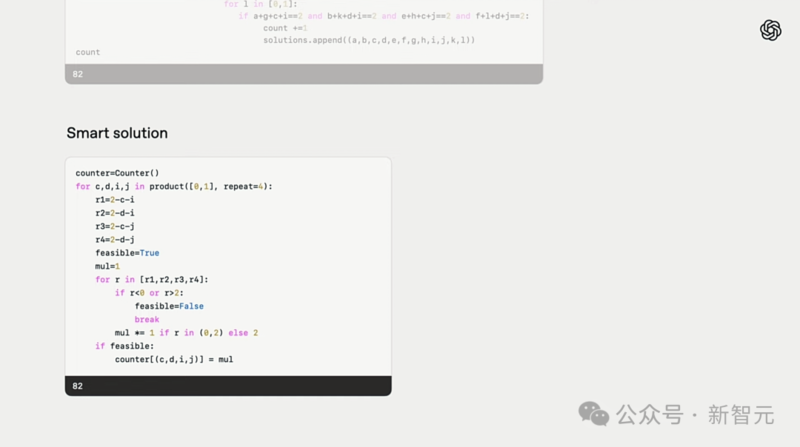Click the "count" expression in top cell
800x447 pixels.
(x=88, y=52)
